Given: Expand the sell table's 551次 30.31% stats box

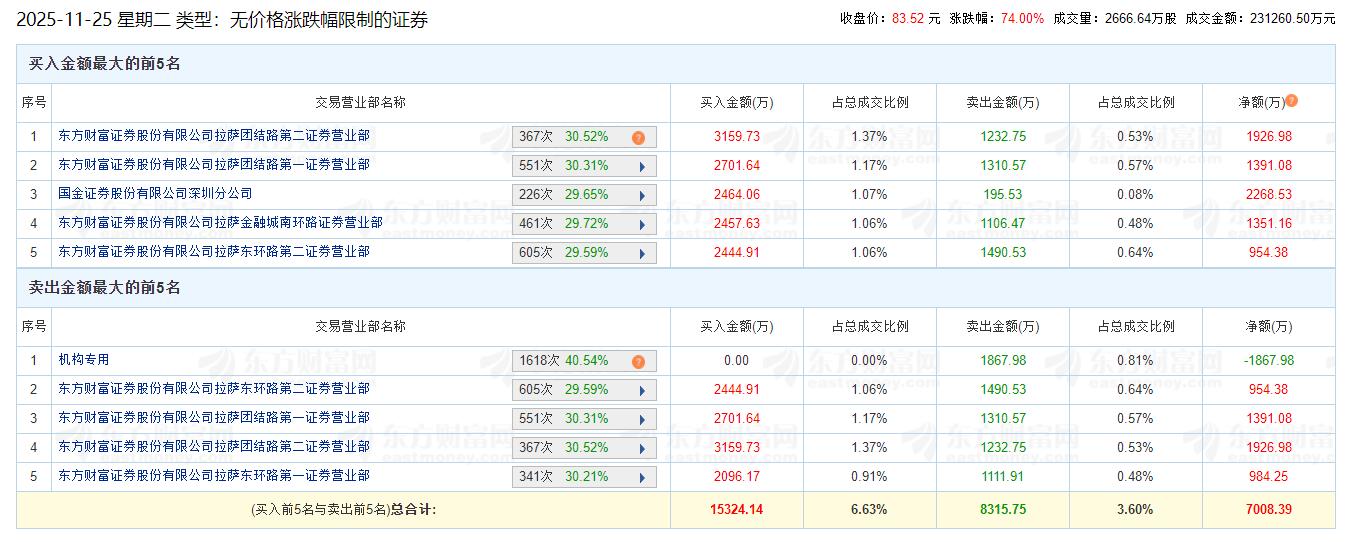Looking at the screenshot, I should [x=641, y=419].
